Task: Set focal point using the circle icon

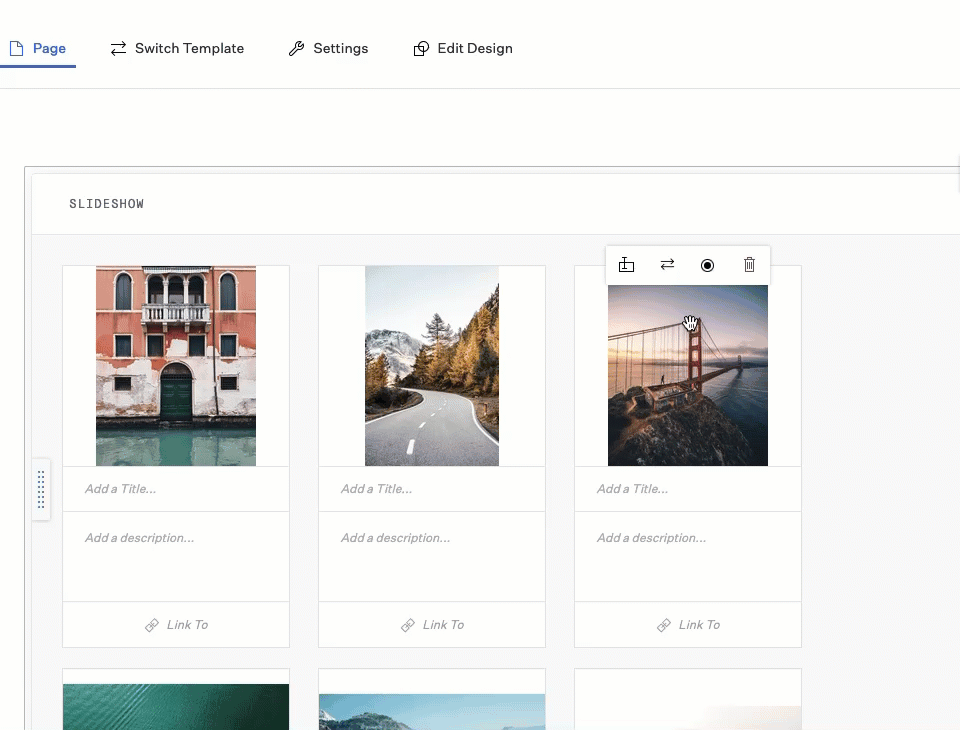Action: pos(708,265)
